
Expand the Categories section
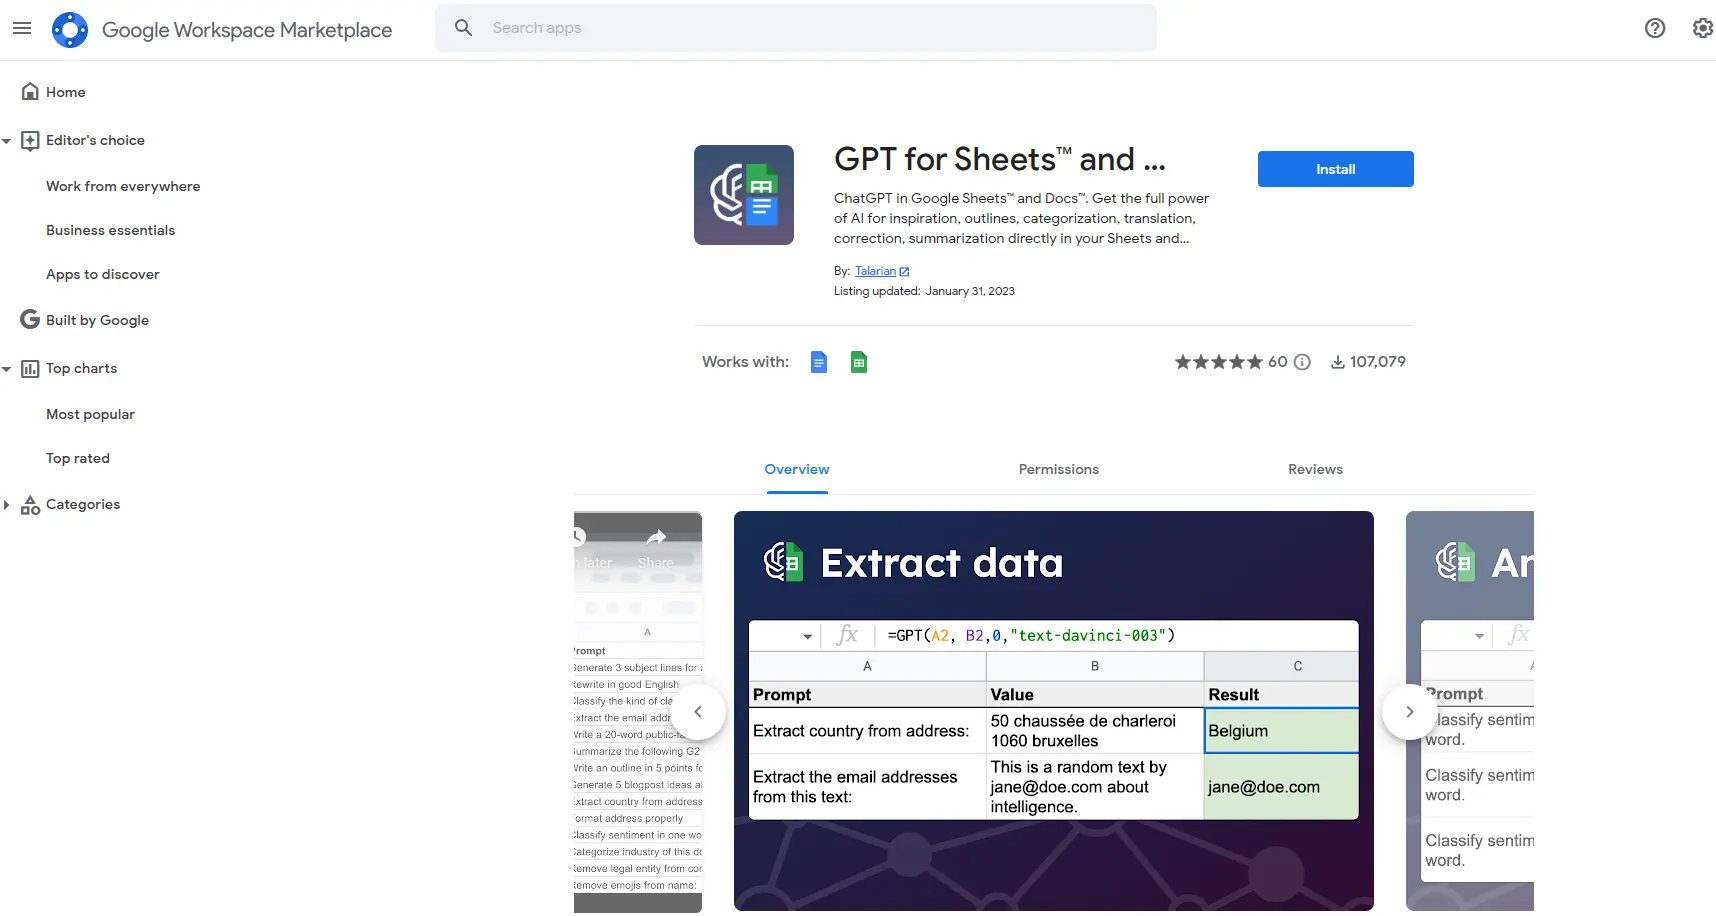[x=7, y=505]
